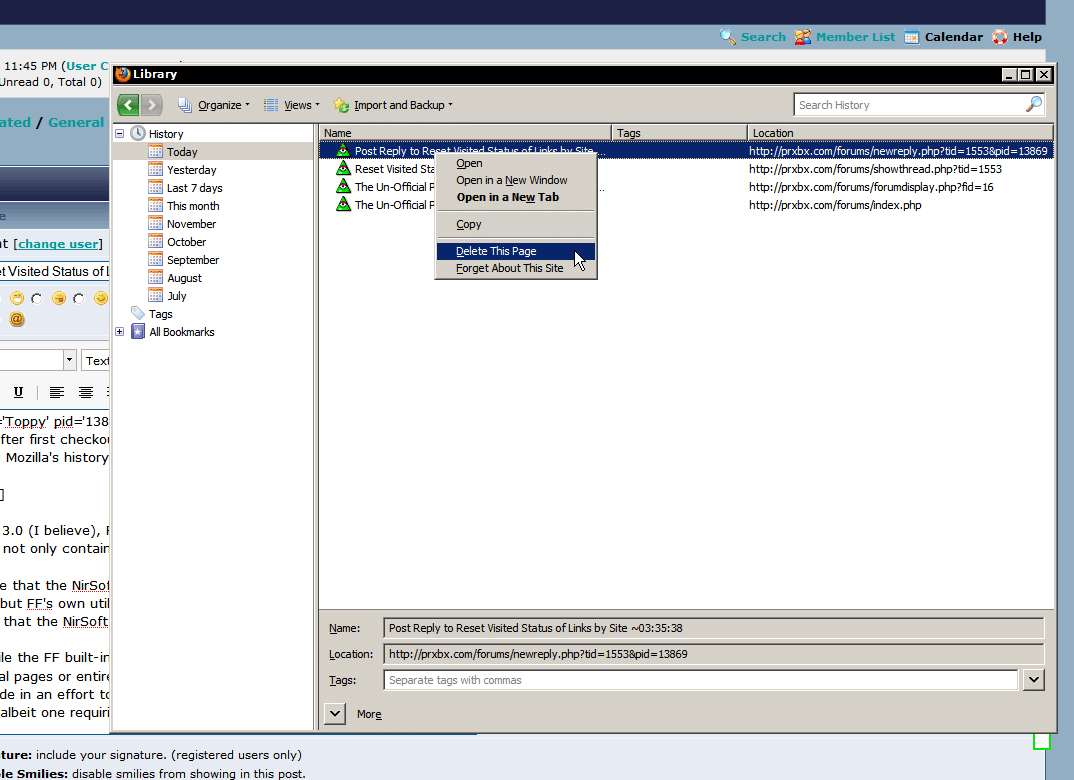Select Forget About This Site
This screenshot has height=780, width=1074.
tap(509, 268)
